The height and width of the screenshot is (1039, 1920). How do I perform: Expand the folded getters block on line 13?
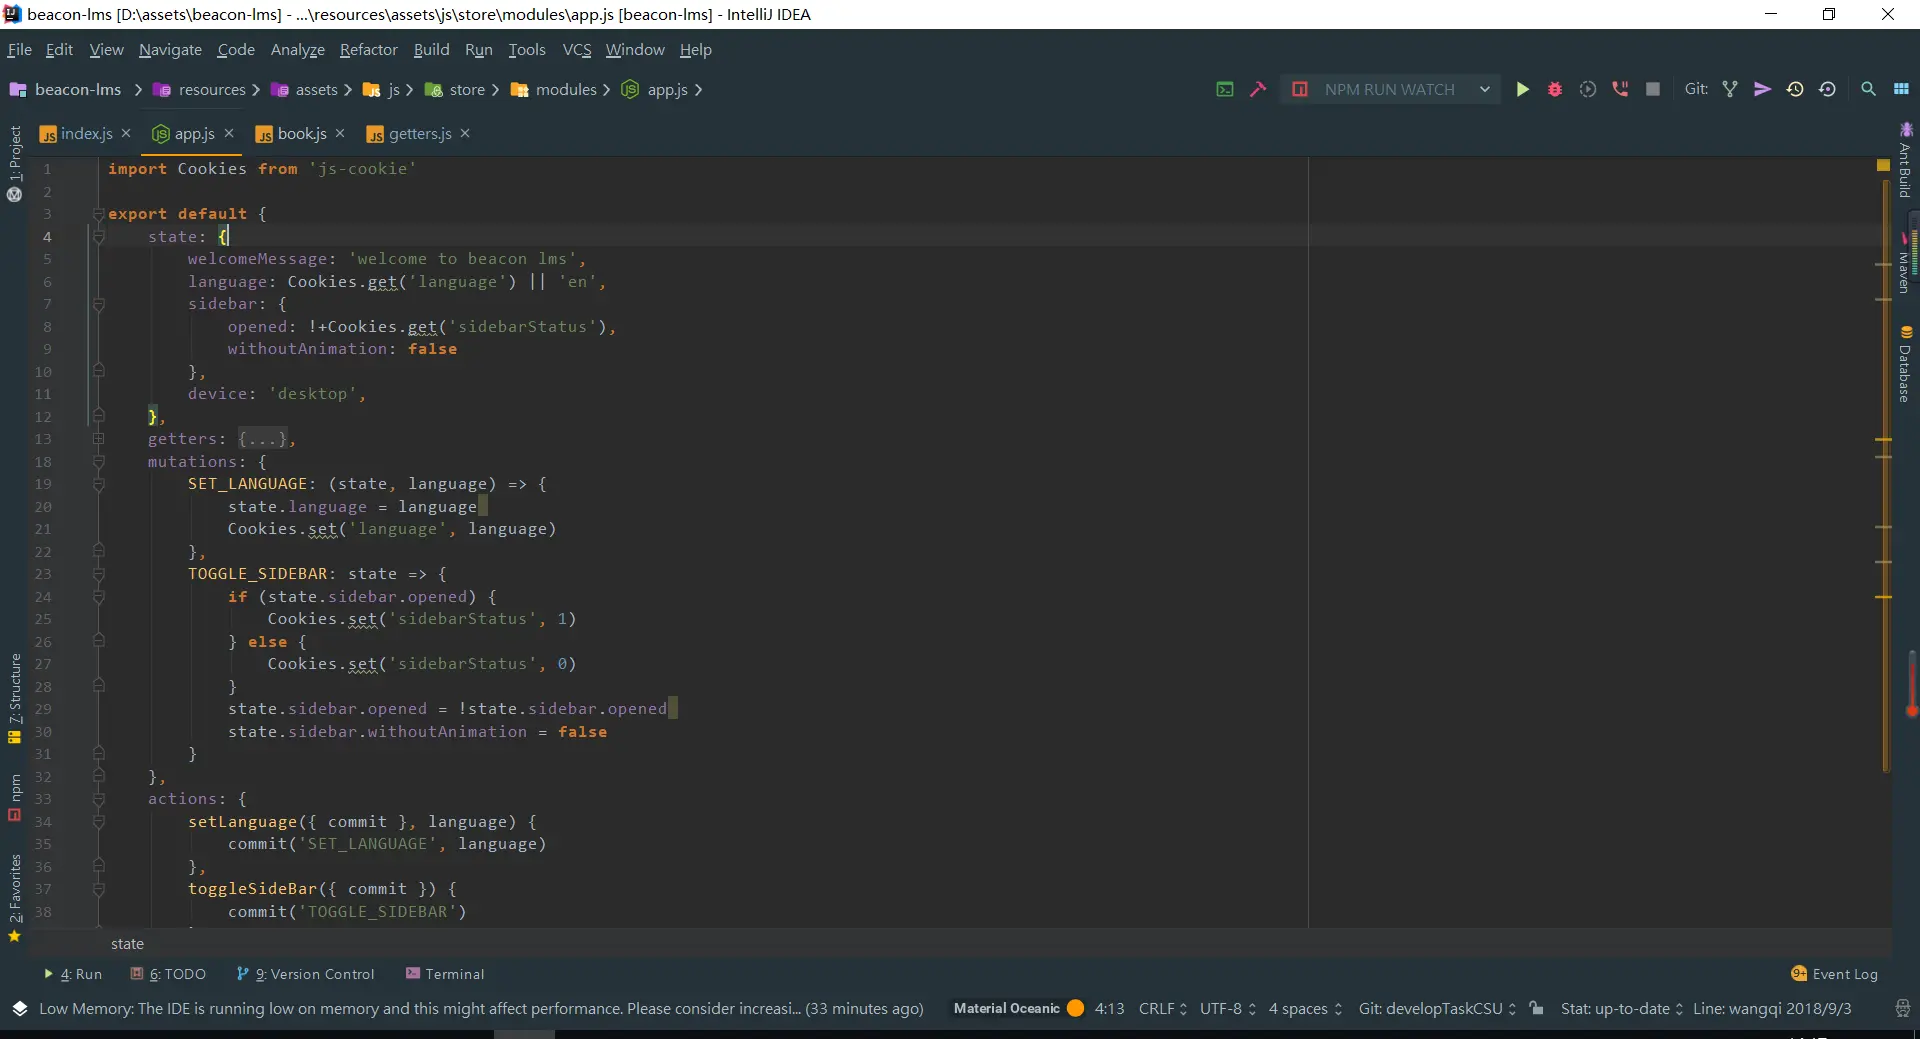pos(98,439)
